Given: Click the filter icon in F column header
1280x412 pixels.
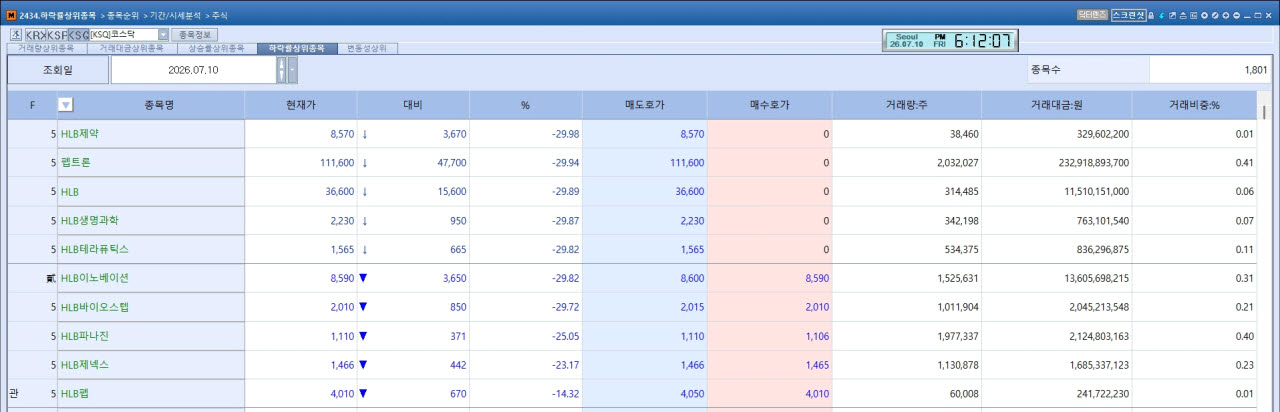Looking at the screenshot, I should [x=65, y=105].
